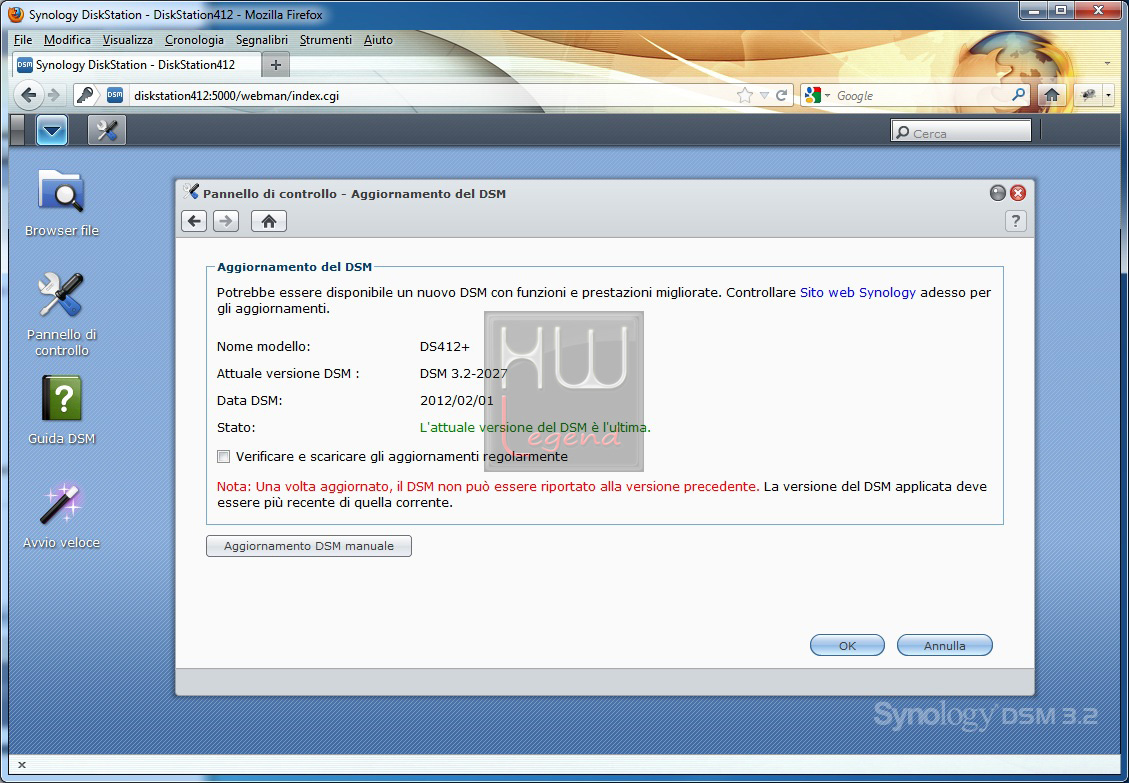Open the Segnalibri menu
The width and height of the screenshot is (1129, 783).
click(261, 40)
